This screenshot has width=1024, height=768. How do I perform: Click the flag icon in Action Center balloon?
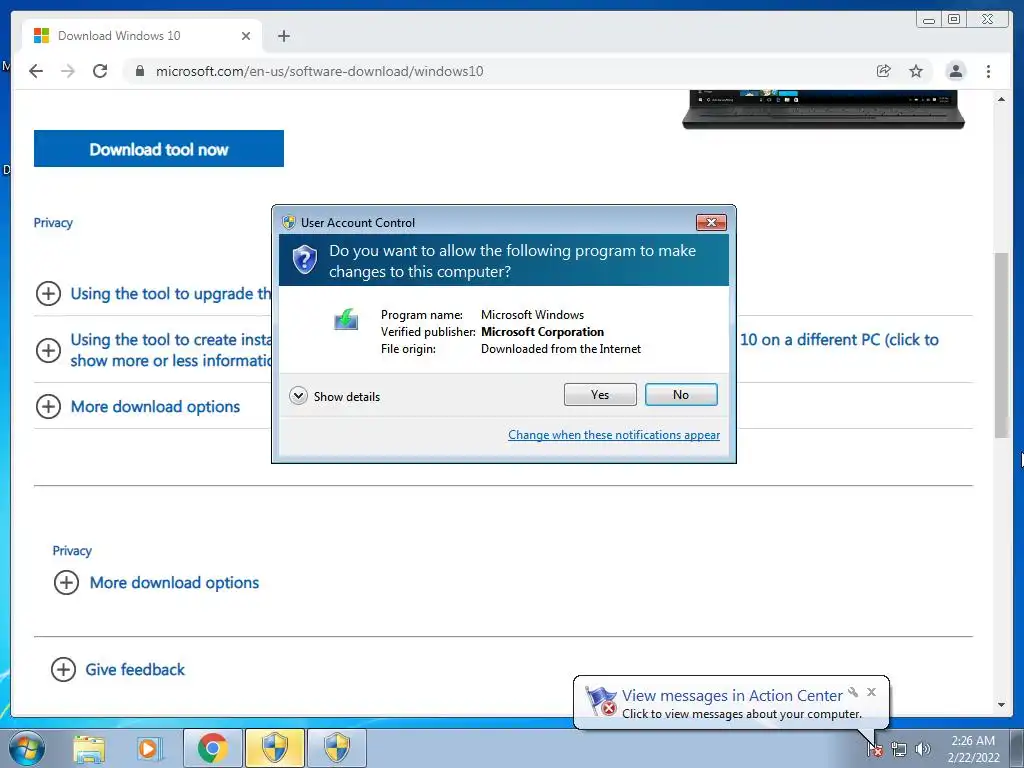[x=601, y=701]
